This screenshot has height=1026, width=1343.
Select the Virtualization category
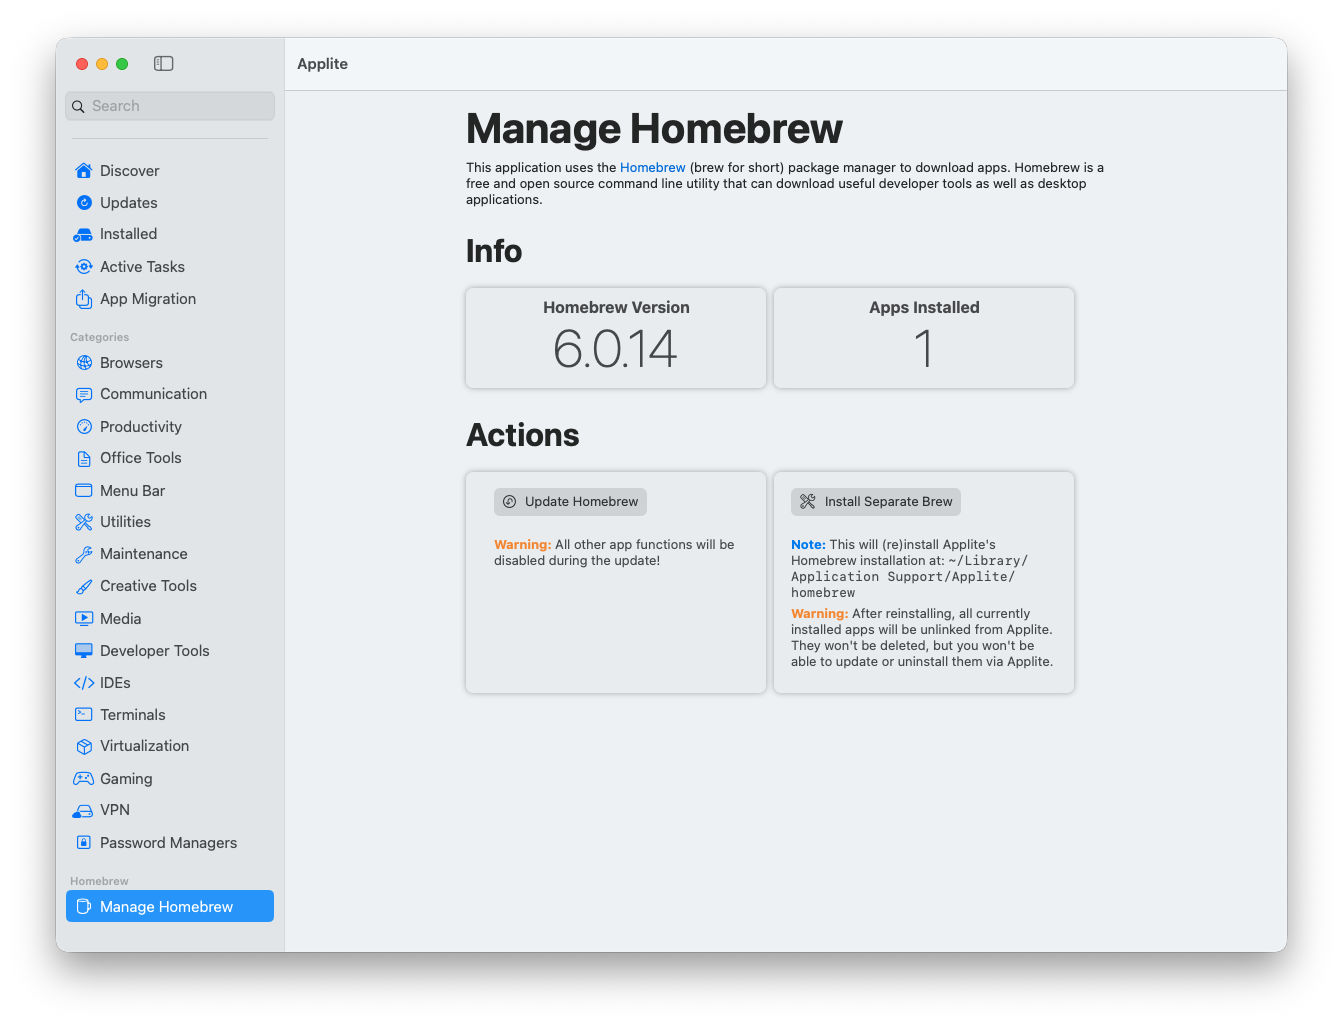[x=170, y=747]
